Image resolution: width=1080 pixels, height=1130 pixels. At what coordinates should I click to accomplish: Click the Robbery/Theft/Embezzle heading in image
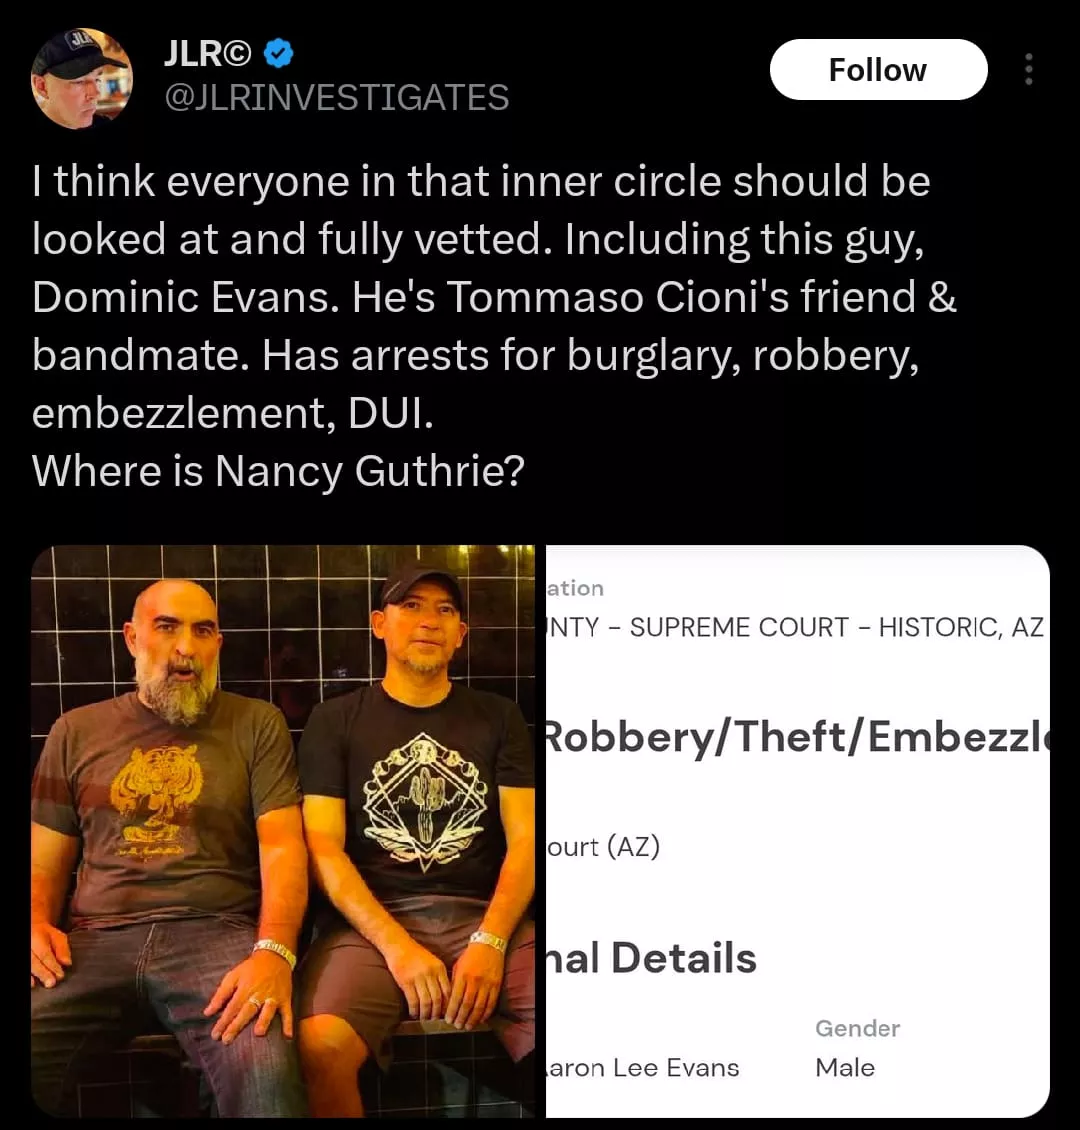pos(796,737)
